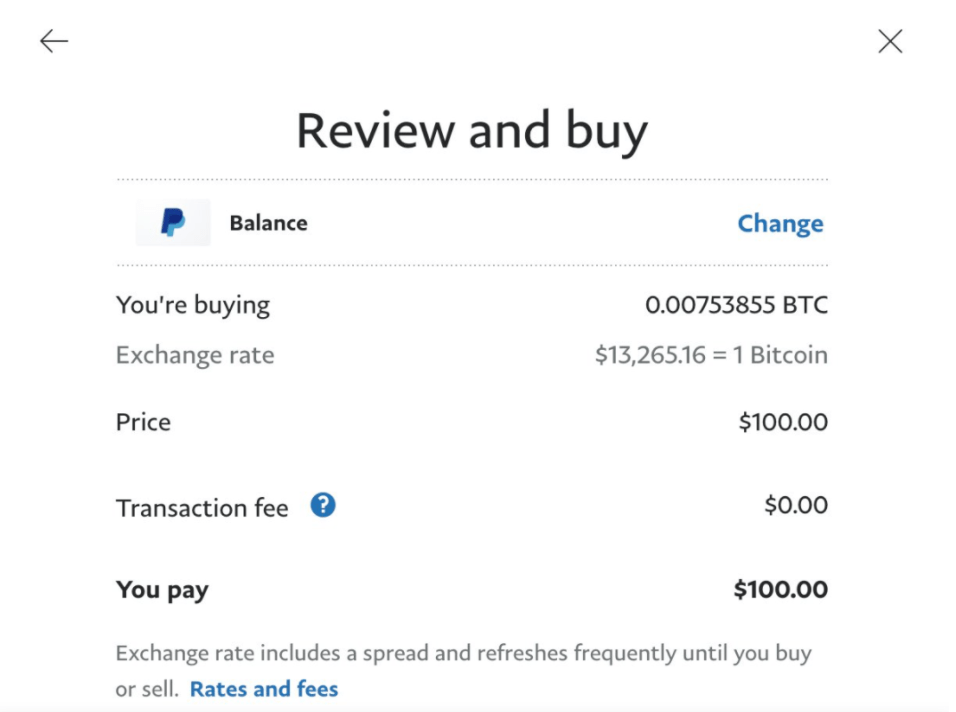This screenshot has height=712, width=956.
Task: Open the Rates and fees link
Action: click(263, 689)
